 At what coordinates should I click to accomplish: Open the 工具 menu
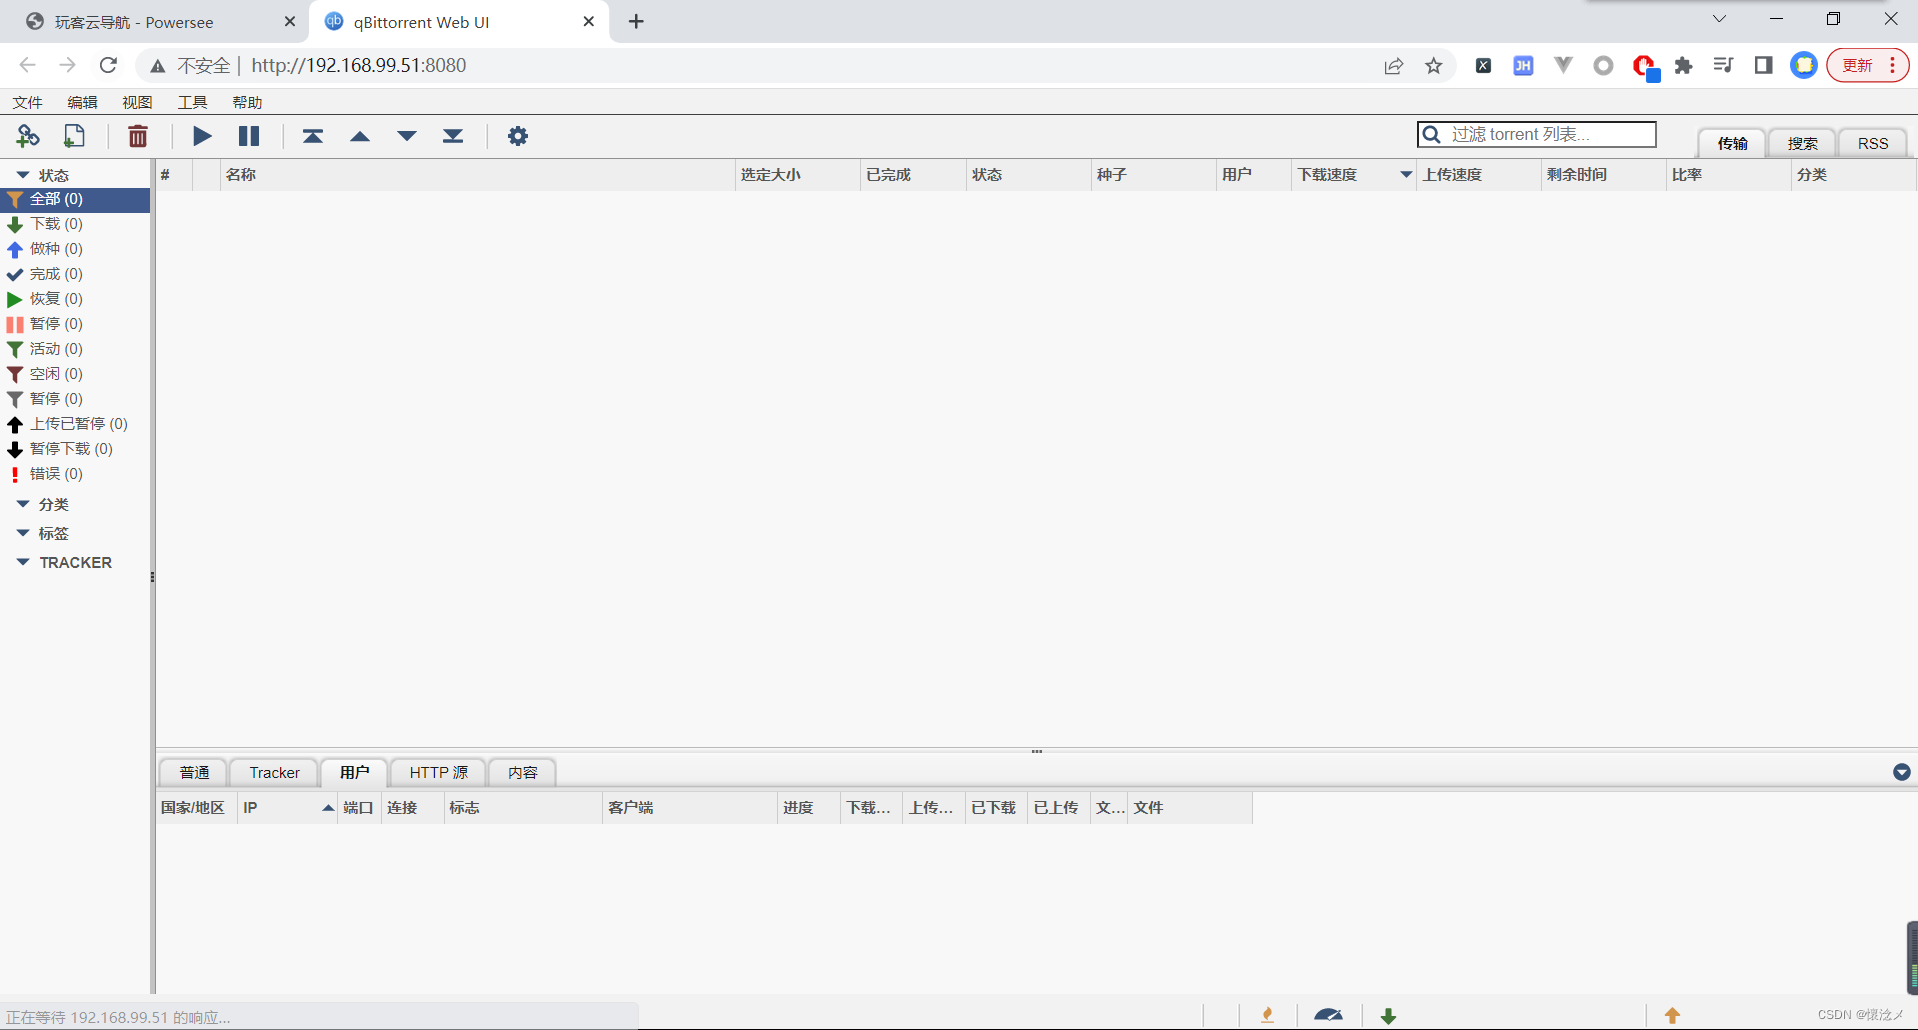point(192,102)
